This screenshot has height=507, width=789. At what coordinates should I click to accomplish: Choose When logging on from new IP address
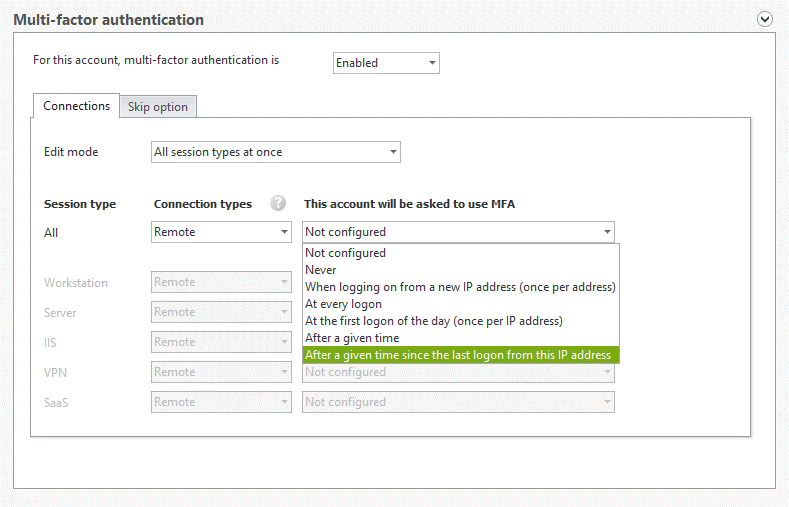[x=461, y=287]
